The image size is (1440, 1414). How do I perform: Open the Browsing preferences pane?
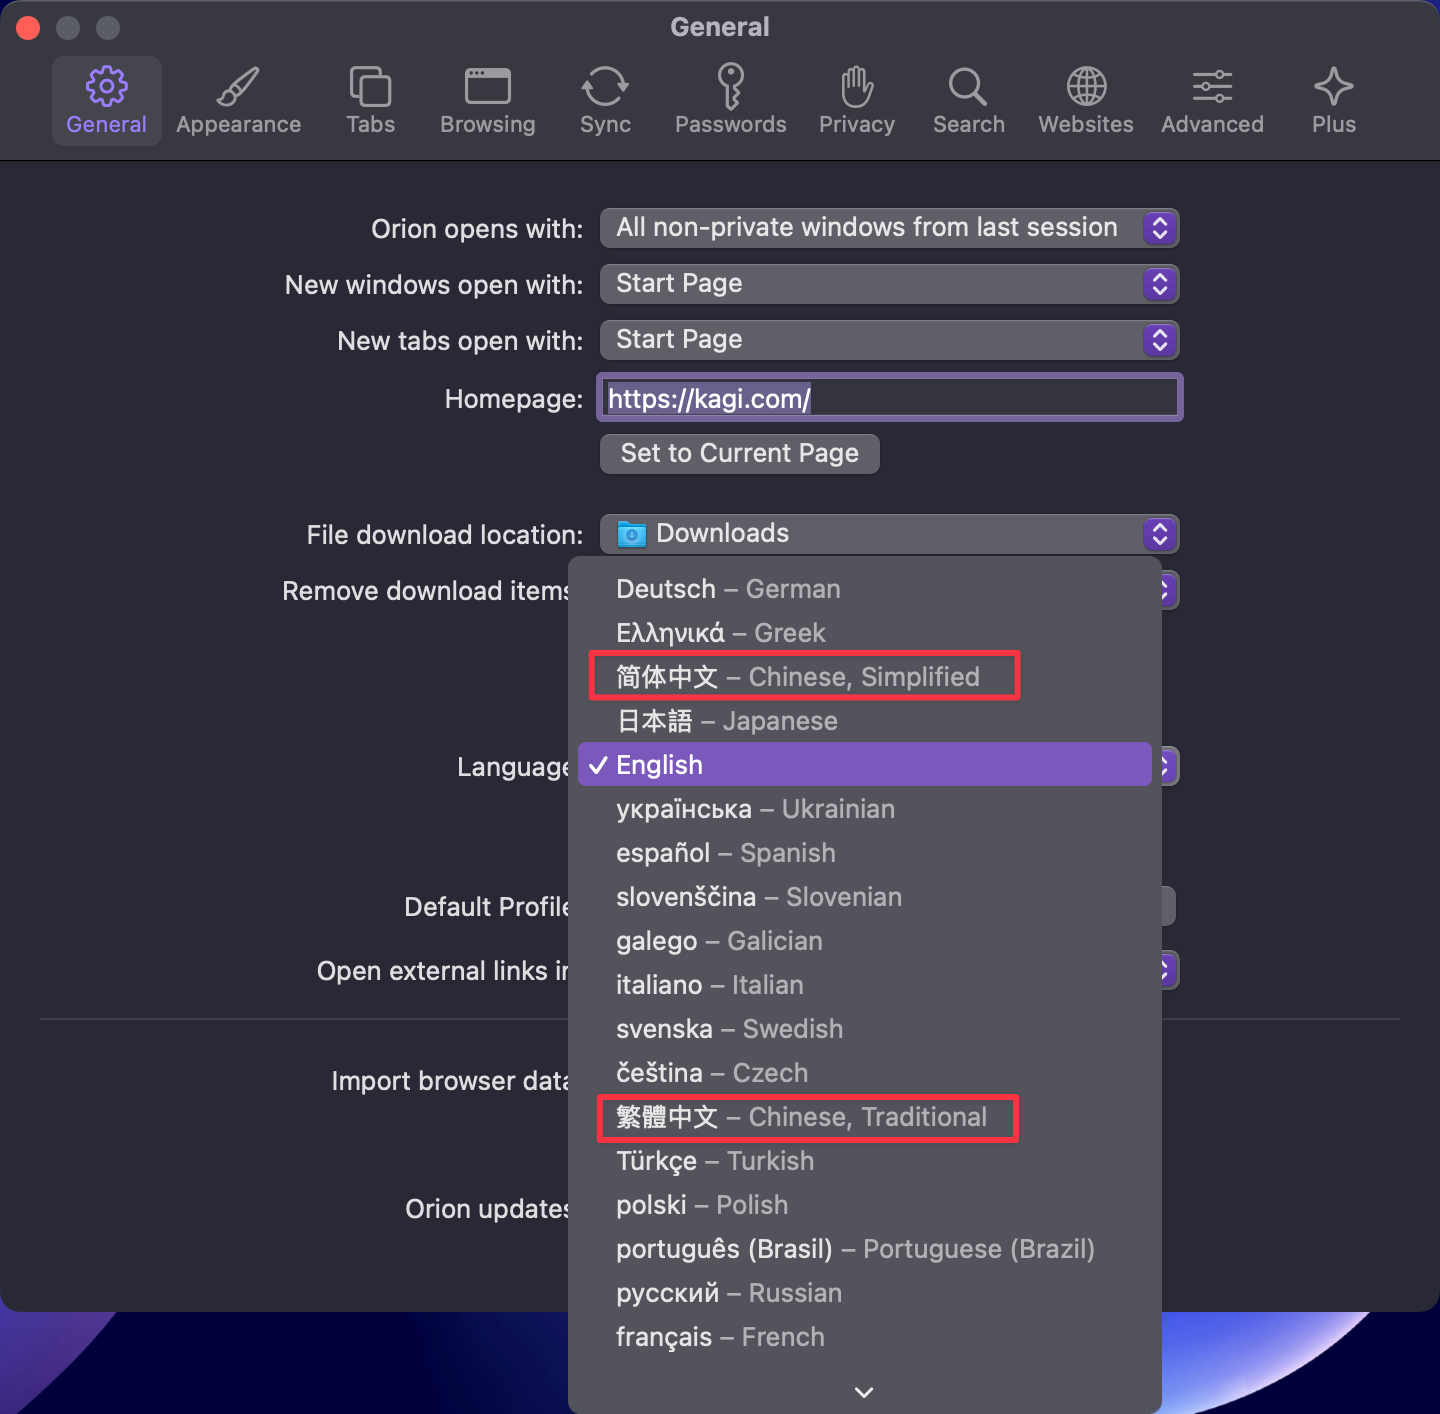487,101
